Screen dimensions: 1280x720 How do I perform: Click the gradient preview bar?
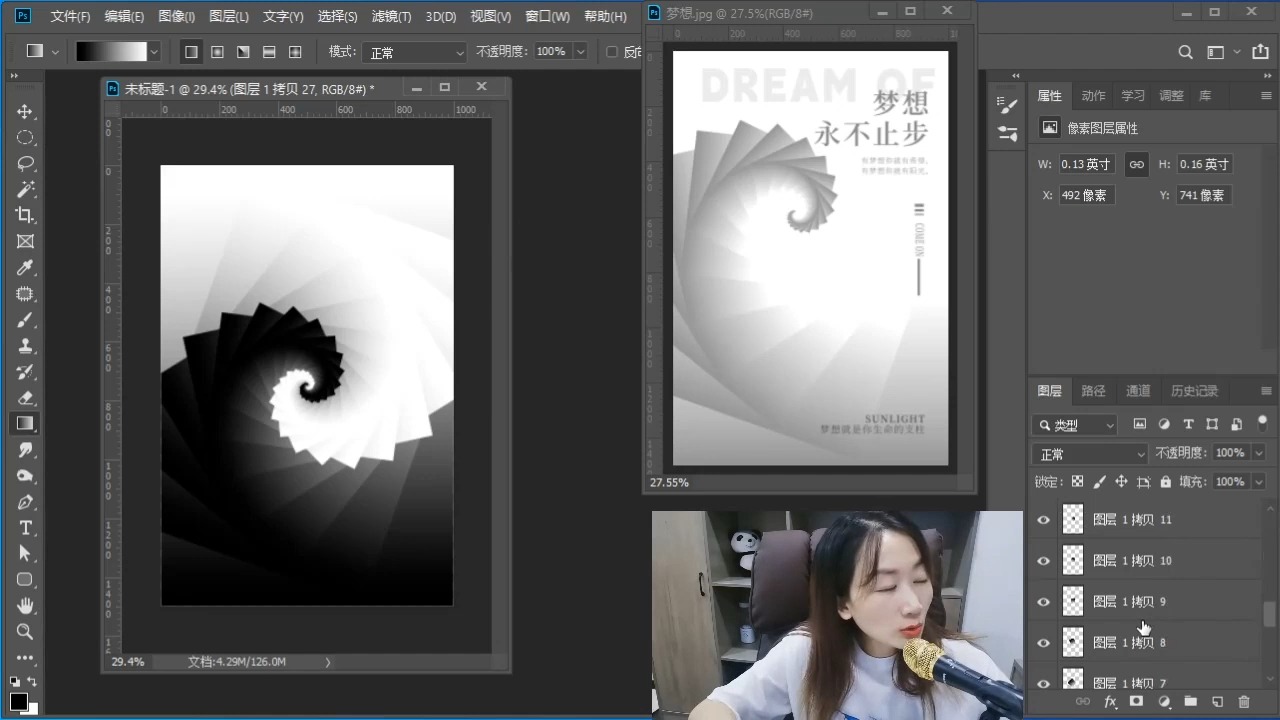tap(111, 51)
